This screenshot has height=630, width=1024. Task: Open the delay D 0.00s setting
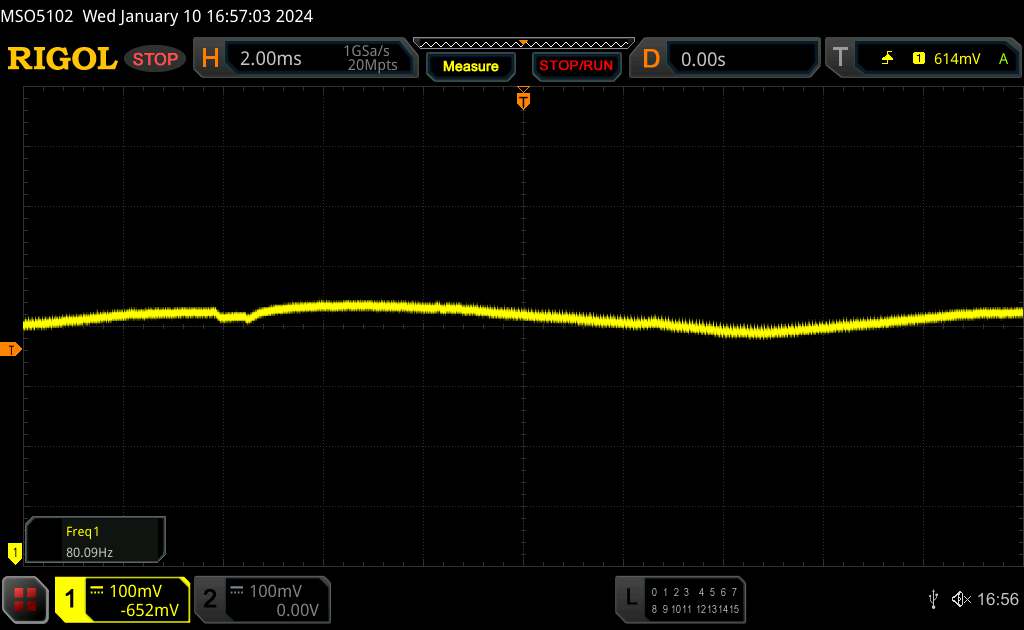[x=724, y=59]
